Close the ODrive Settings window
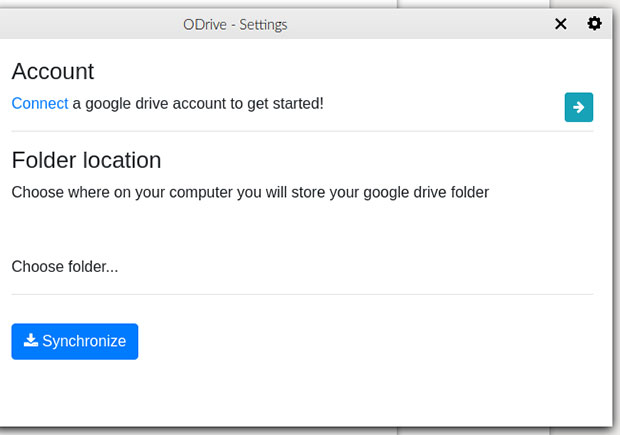The width and height of the screenshot is (620, 435). [x=561, y=24]
